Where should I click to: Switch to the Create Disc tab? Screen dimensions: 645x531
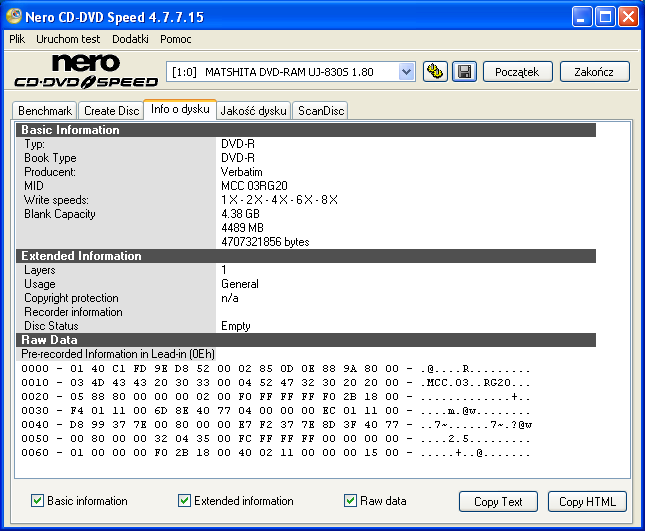pyautogui.click(x=111, y=111)
